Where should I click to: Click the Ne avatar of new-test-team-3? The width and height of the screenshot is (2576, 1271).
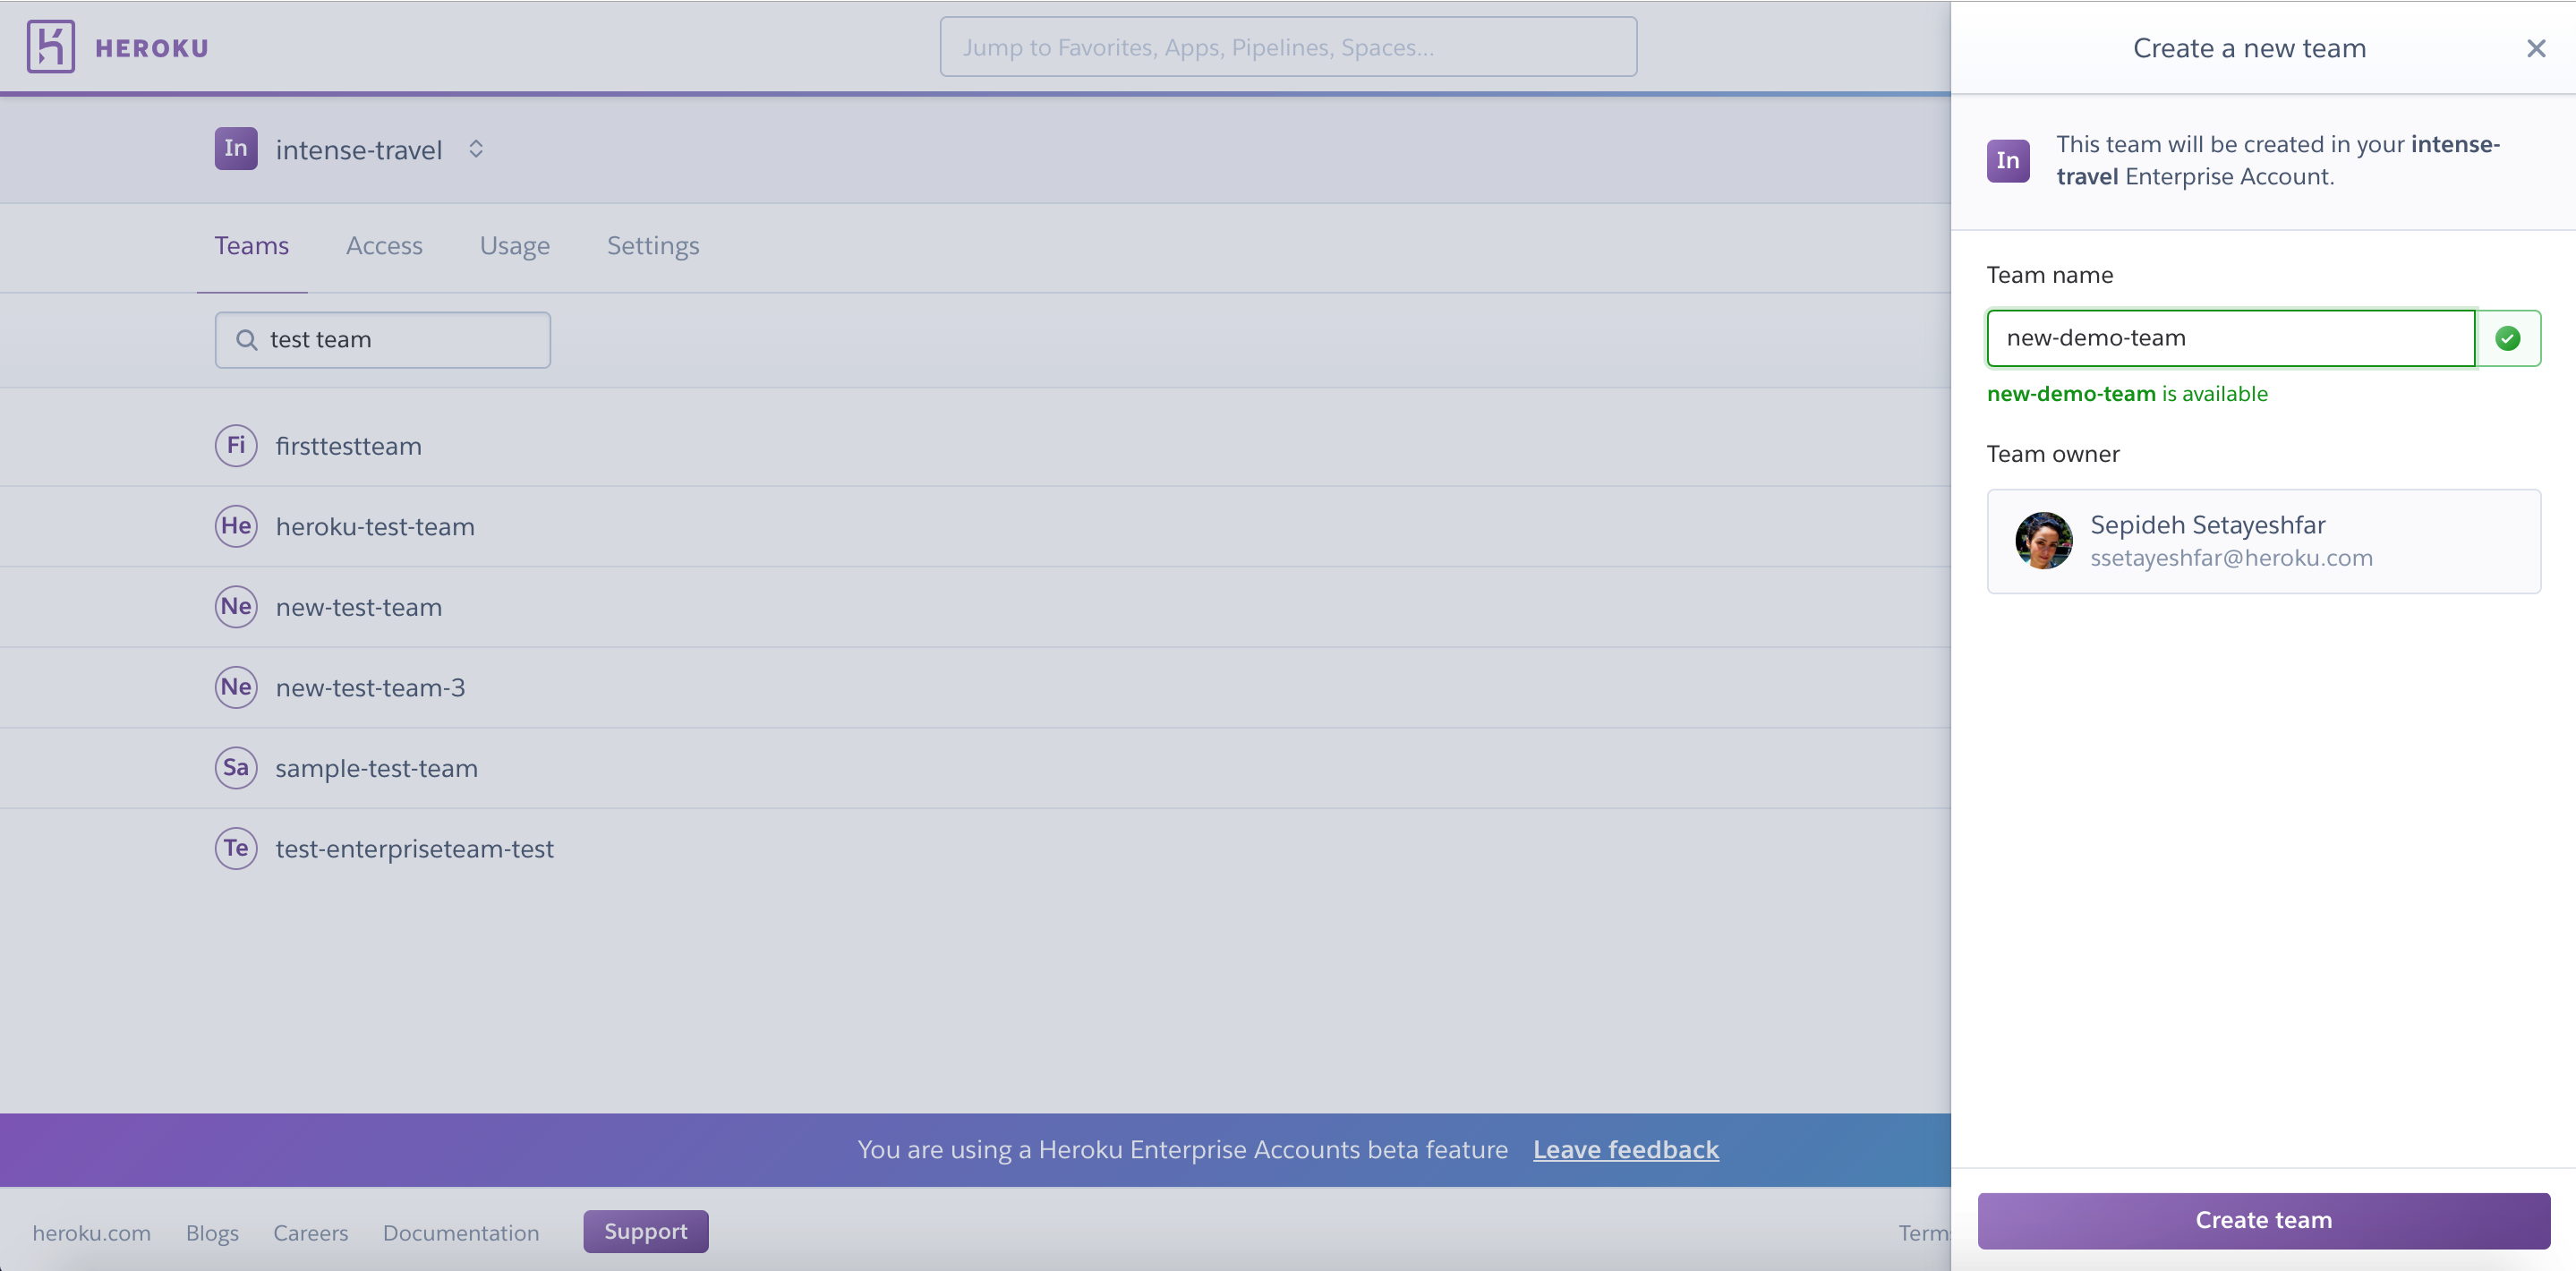click(x=236, y=687)
